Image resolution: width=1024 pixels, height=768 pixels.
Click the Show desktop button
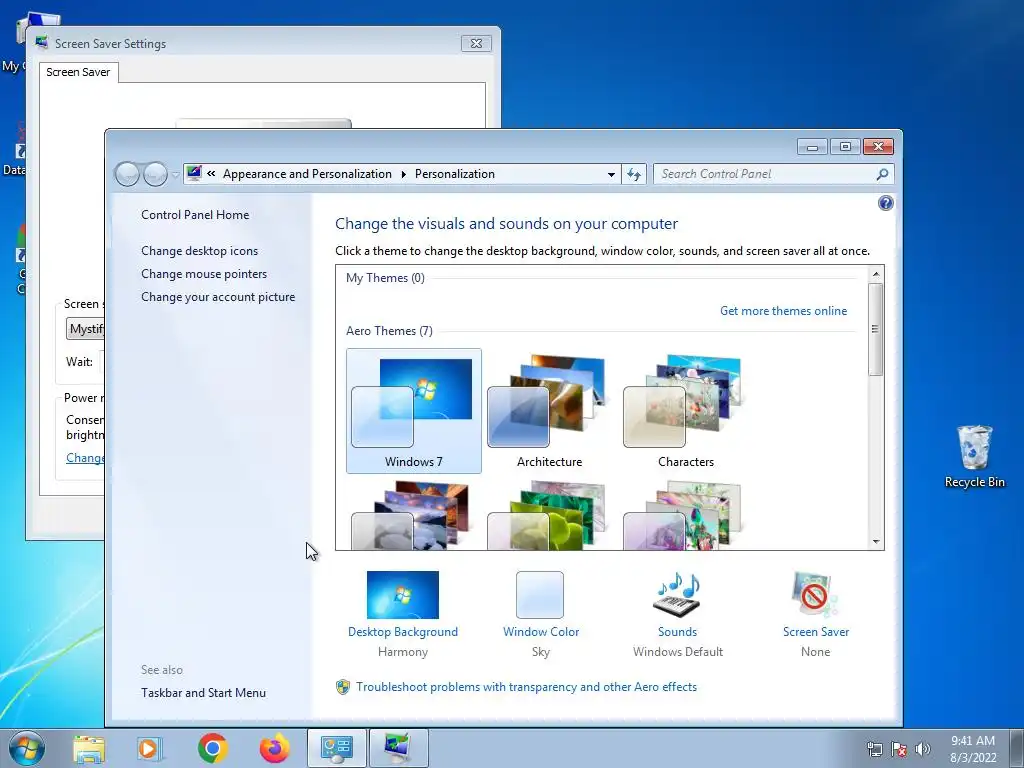(1018, 748)
